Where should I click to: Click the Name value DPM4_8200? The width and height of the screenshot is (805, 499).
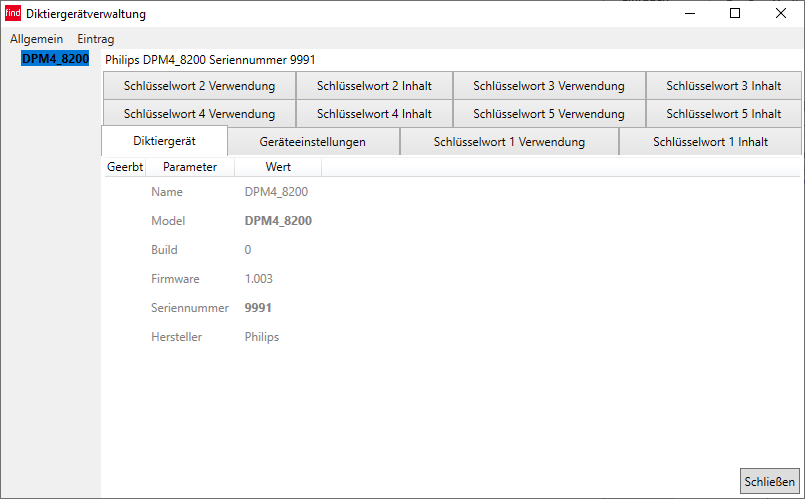(276, 192)
